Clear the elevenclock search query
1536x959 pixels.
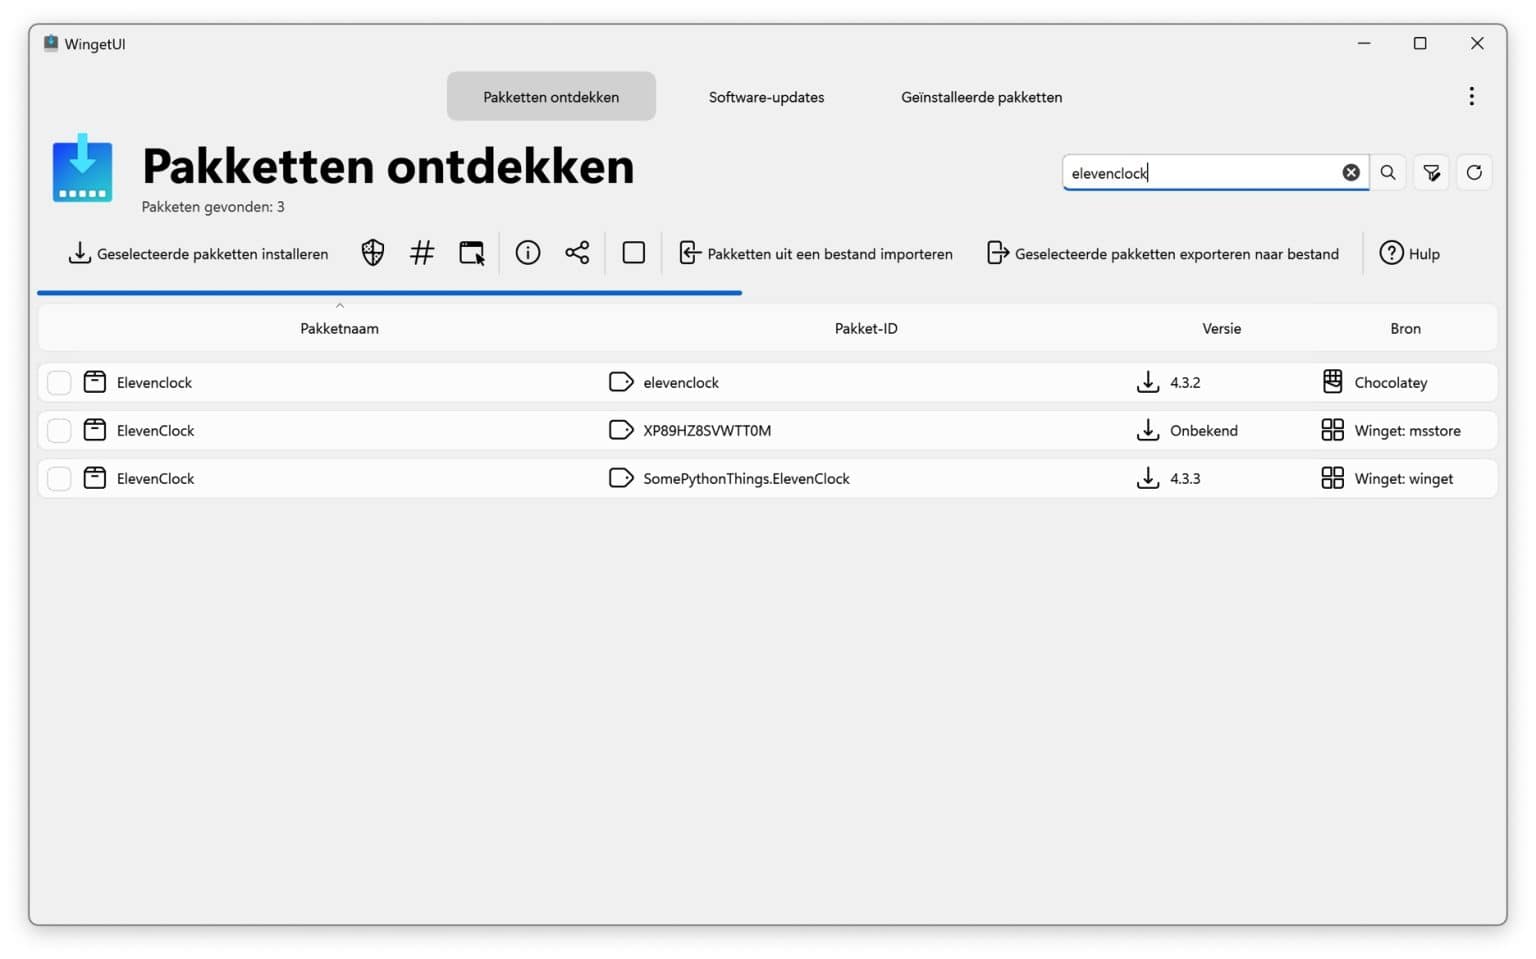point(1351,172)
